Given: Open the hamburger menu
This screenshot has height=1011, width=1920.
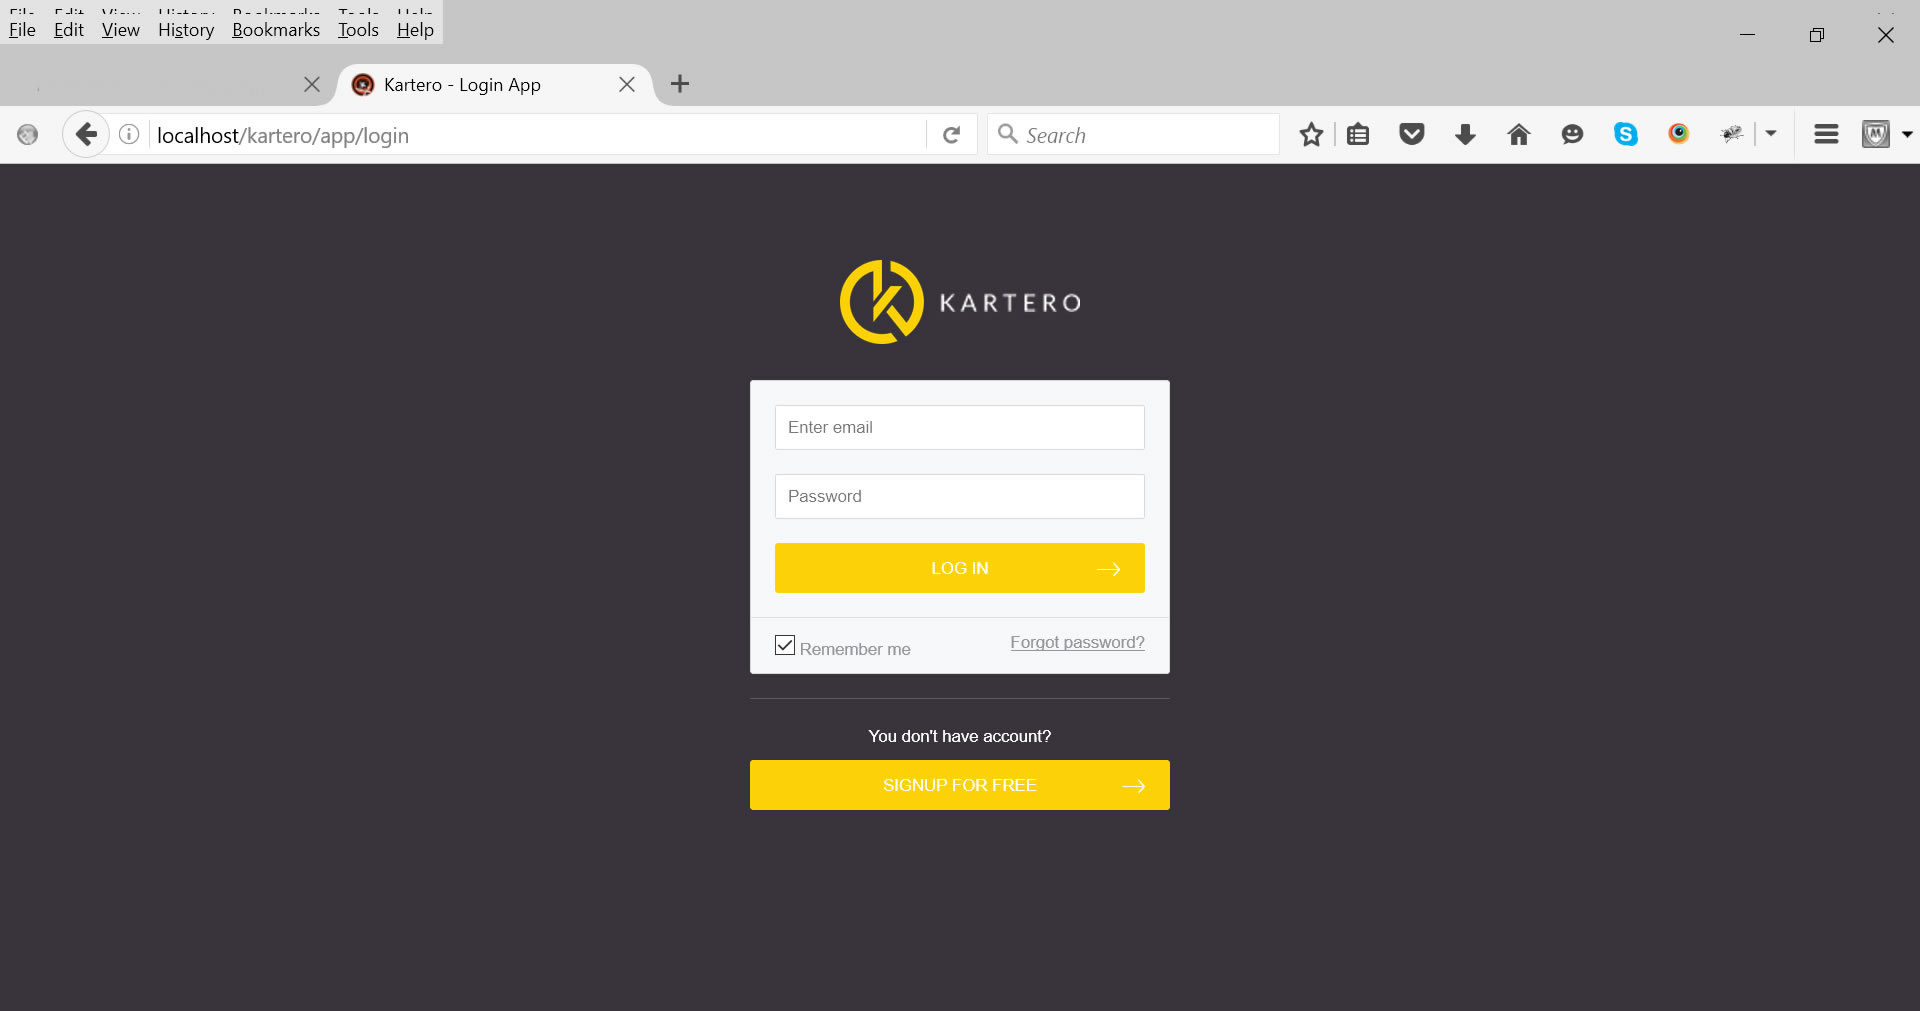Looking at the screenshot, I should click(x=1826, y=135).
